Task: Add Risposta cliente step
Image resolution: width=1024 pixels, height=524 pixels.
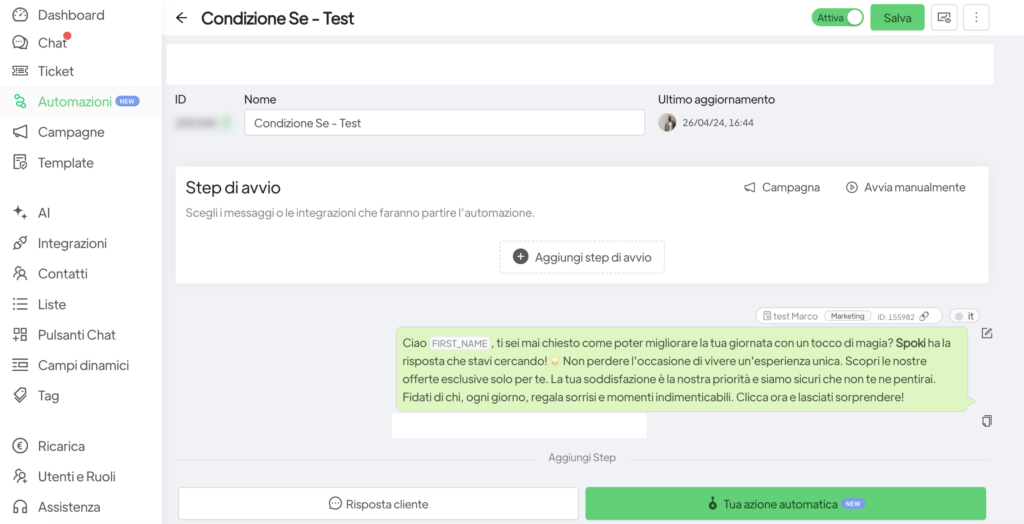Action: pos(378,504)
